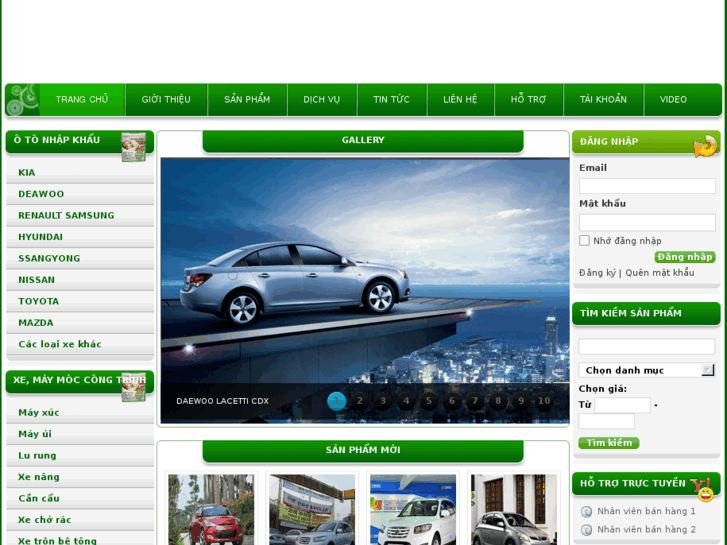Click the Tìm kiếm search button
The width and height of the screenshot is (727, 545).
click(x=609, y=443)
